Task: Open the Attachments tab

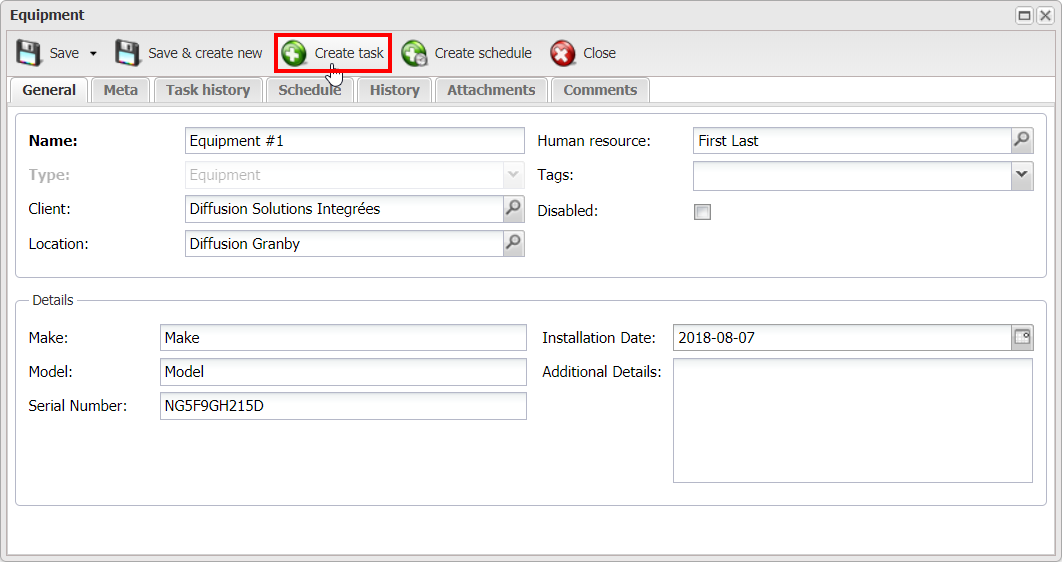Action: point(491,90)
